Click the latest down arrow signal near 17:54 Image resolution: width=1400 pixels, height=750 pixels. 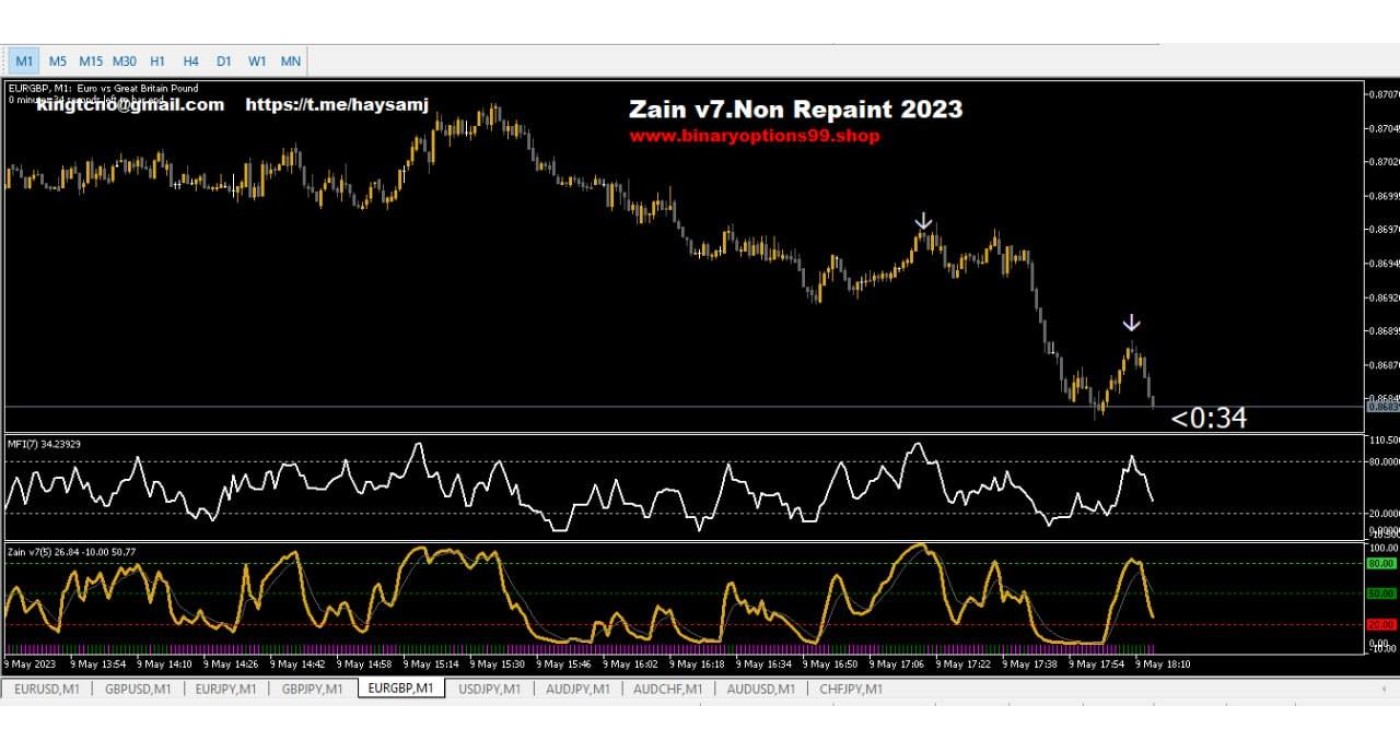pos(1131,323)
